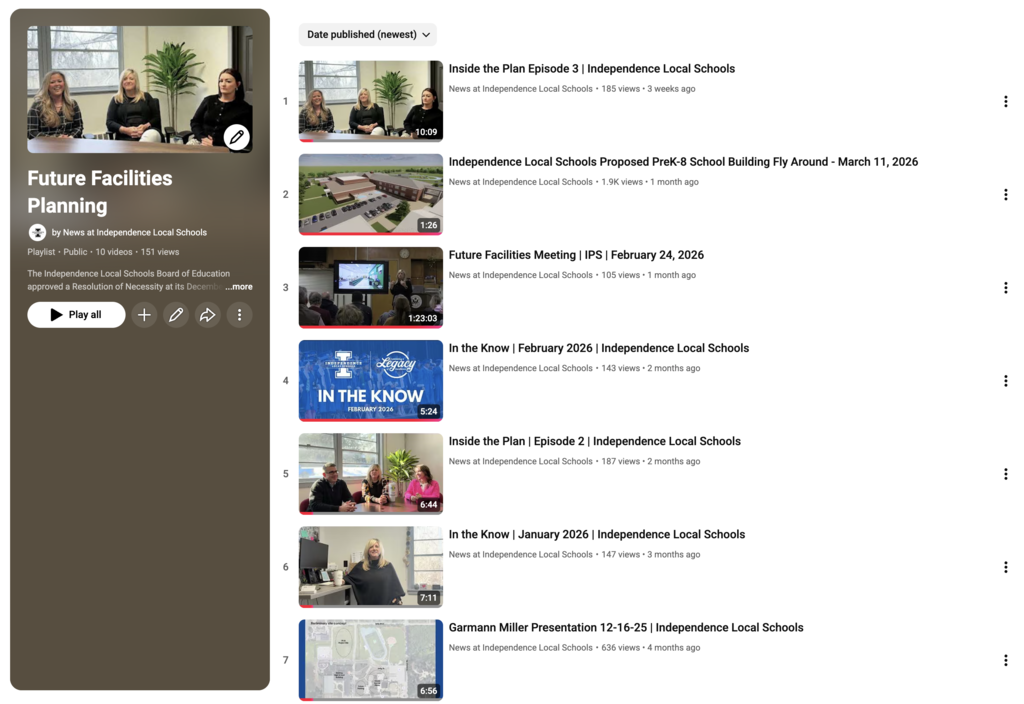
Task: Open options menu for Inside the Plan Episode 2
Action: click(x=1005, y=473)
